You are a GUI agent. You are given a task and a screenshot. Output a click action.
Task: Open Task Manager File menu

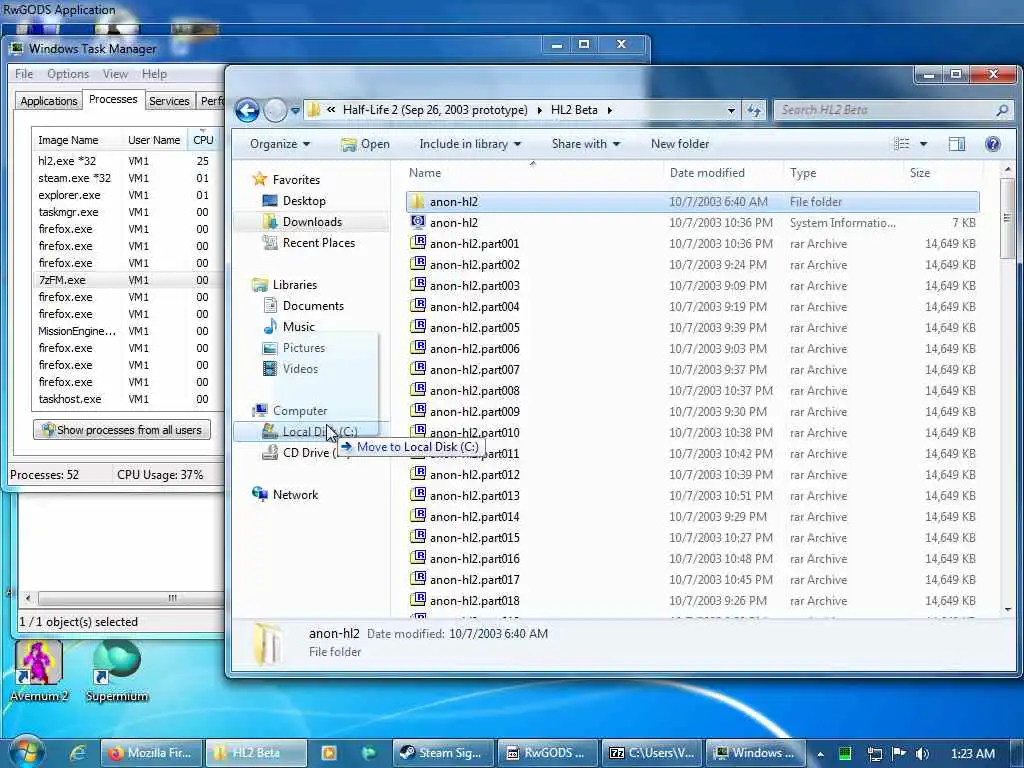(x=24, y=74)
